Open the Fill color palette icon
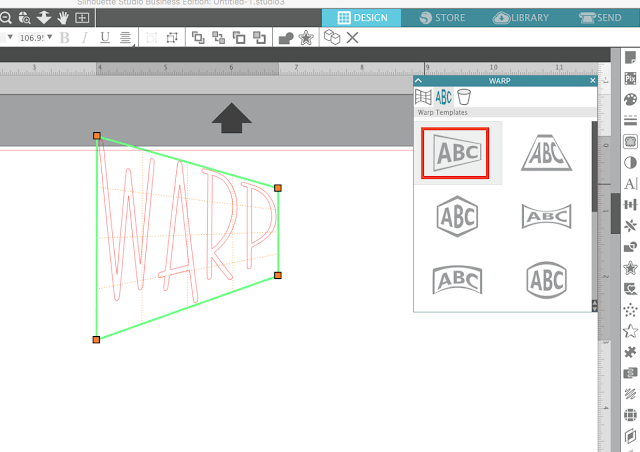 pyautogui.click(x=630, y=100)
